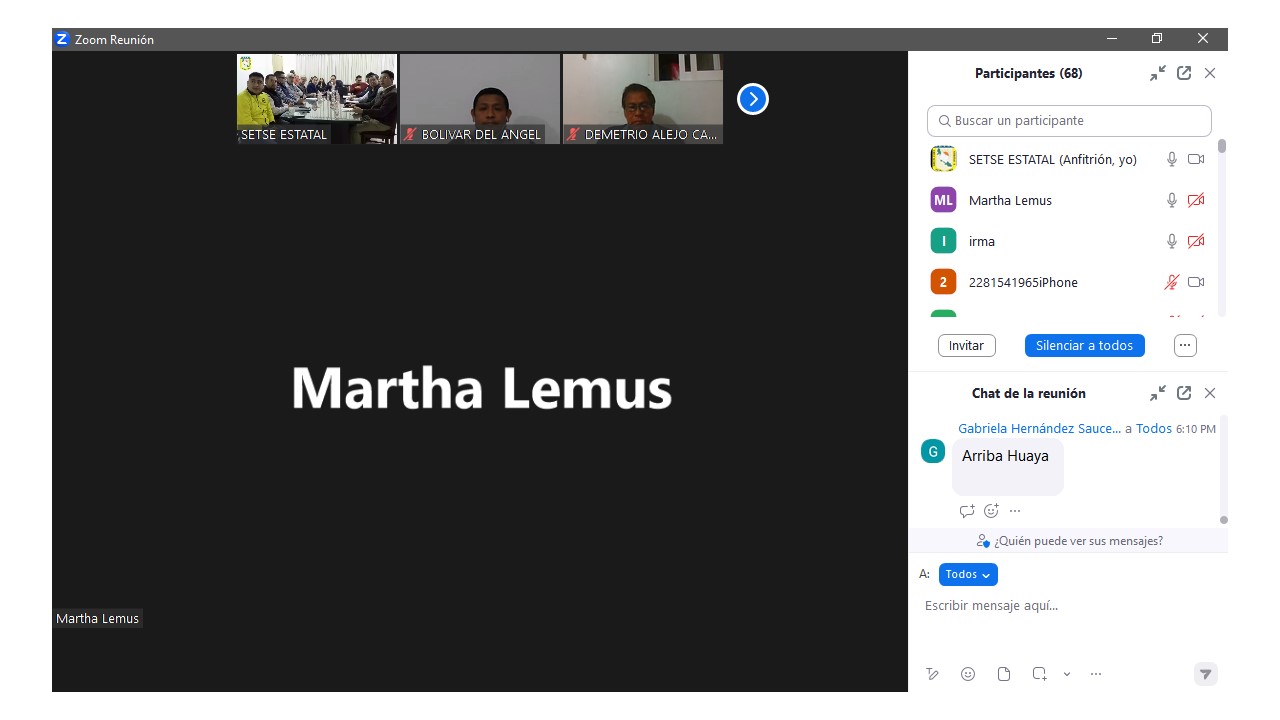The width and height of the screenshot is (1280, 720).
Task: Pop out the Chat de la reunión panel
Action: (x=1184, y=393)
